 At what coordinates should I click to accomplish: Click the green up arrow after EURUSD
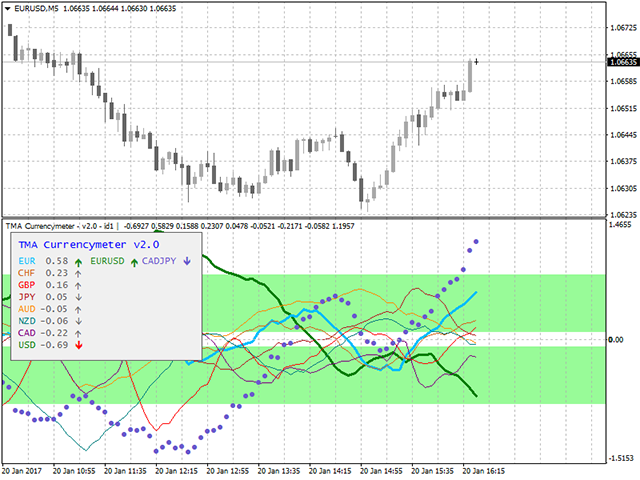tap(134, 262)
